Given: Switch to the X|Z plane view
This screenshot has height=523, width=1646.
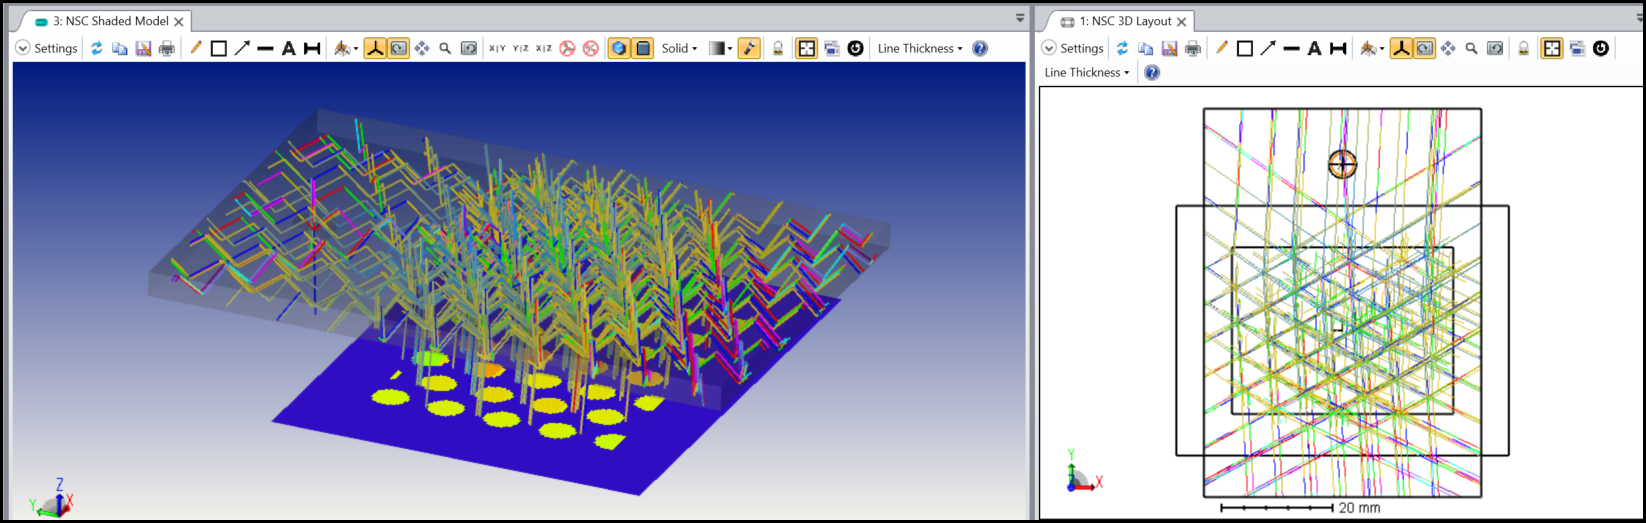Looking at the screenshot, I should click(543, 48).
